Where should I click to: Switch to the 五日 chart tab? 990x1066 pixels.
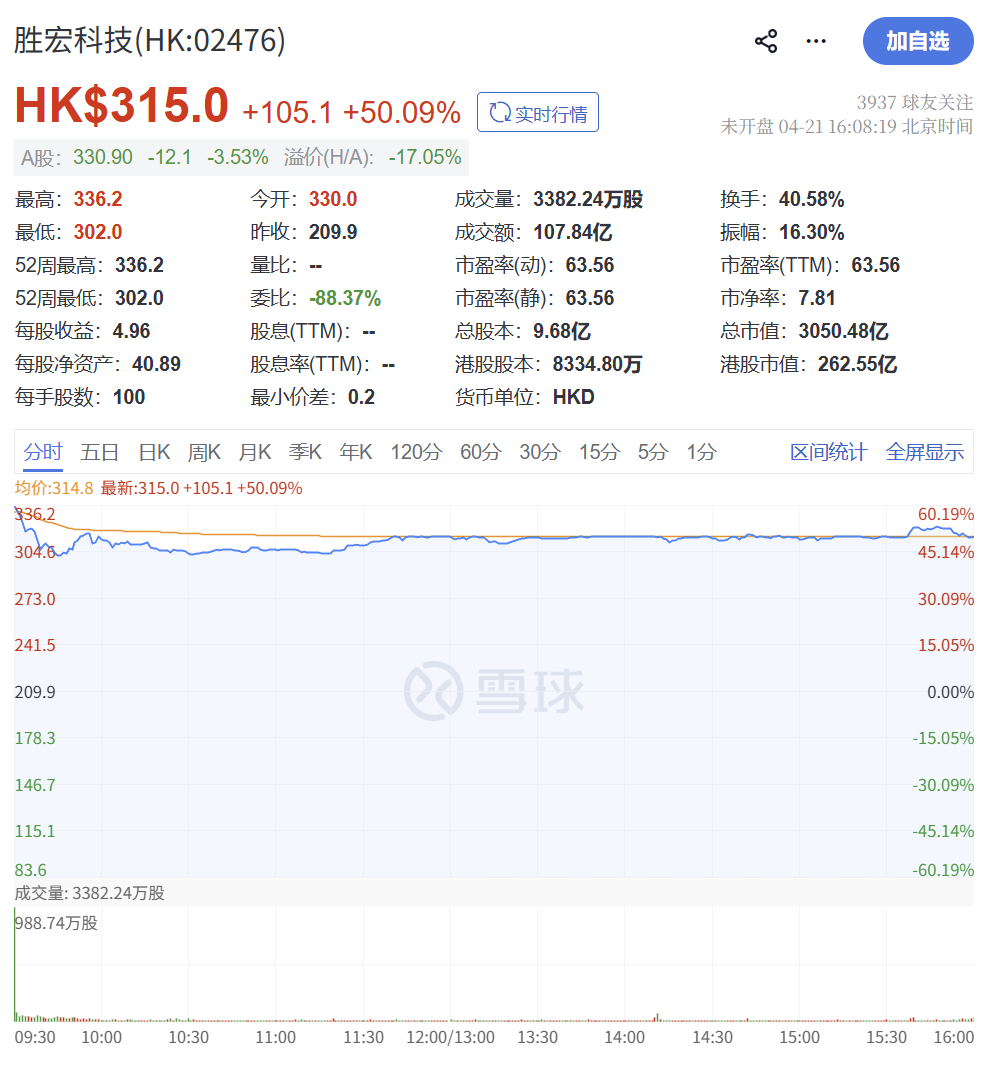[100, 452]
